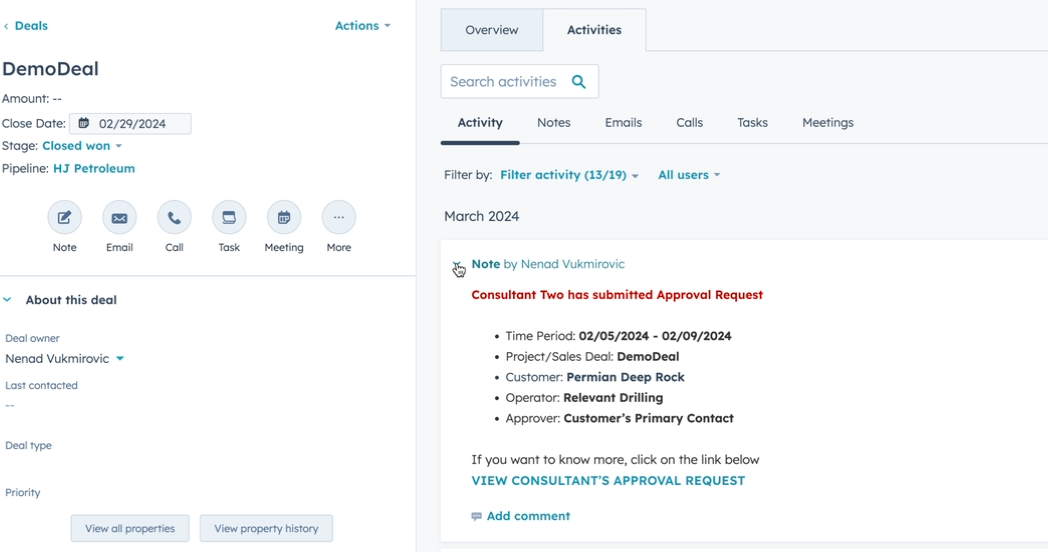Open the All users filter dropdown
This screenshot has height=552, width=1048.
(688, 175)
